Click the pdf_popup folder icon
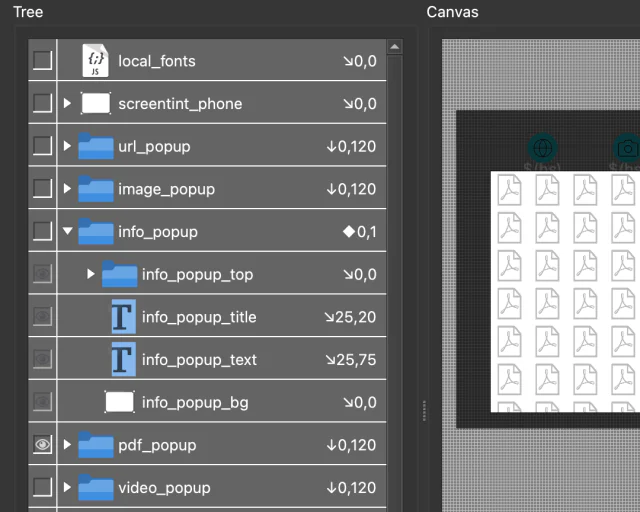 coord(96,445)
